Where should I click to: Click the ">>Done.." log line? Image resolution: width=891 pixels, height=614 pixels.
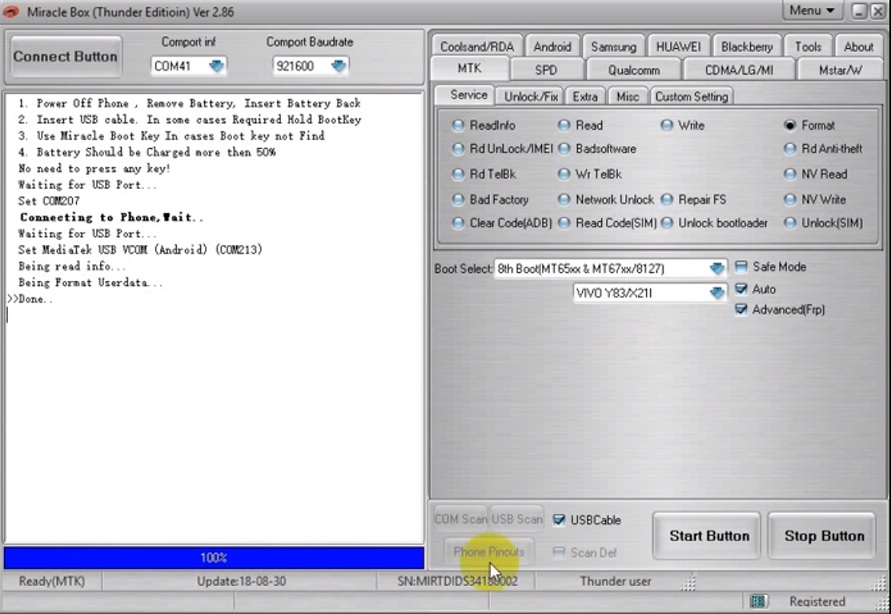coord(30,299)
